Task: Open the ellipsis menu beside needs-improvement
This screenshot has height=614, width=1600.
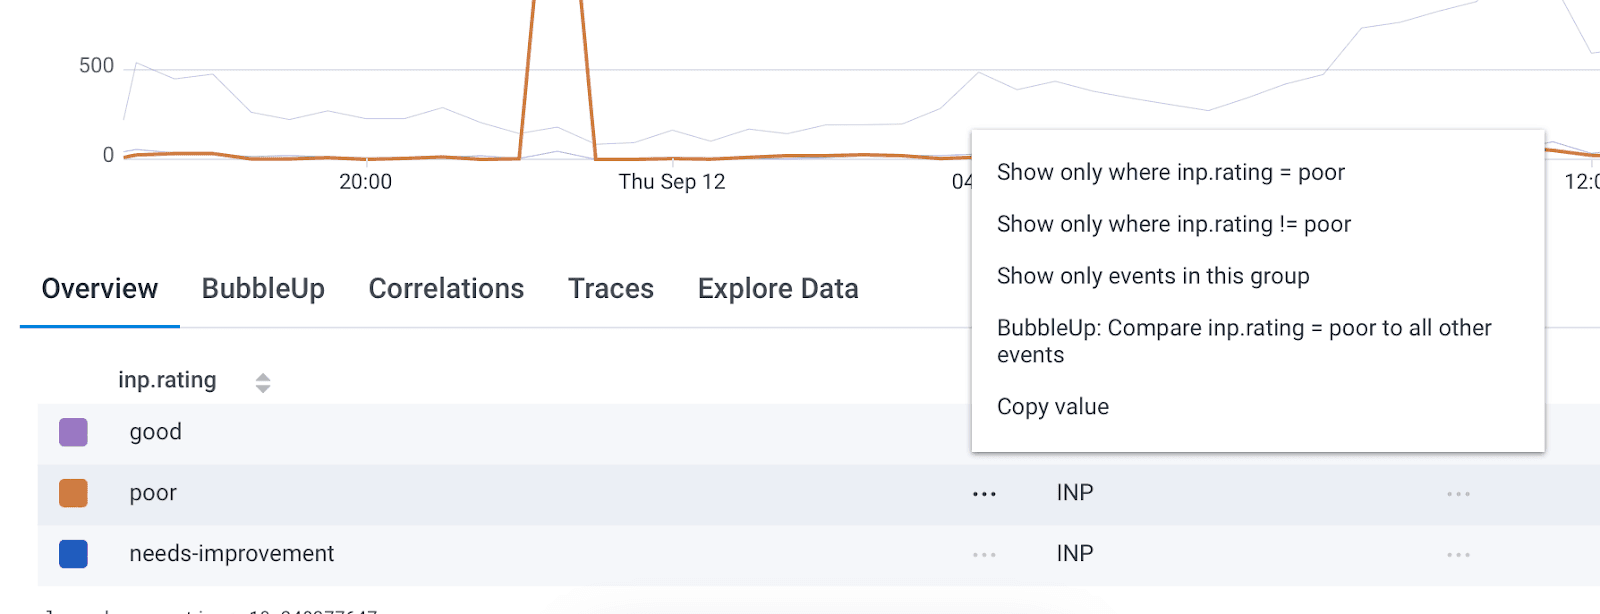Action: pyautogui.click(x=984, y=555)
